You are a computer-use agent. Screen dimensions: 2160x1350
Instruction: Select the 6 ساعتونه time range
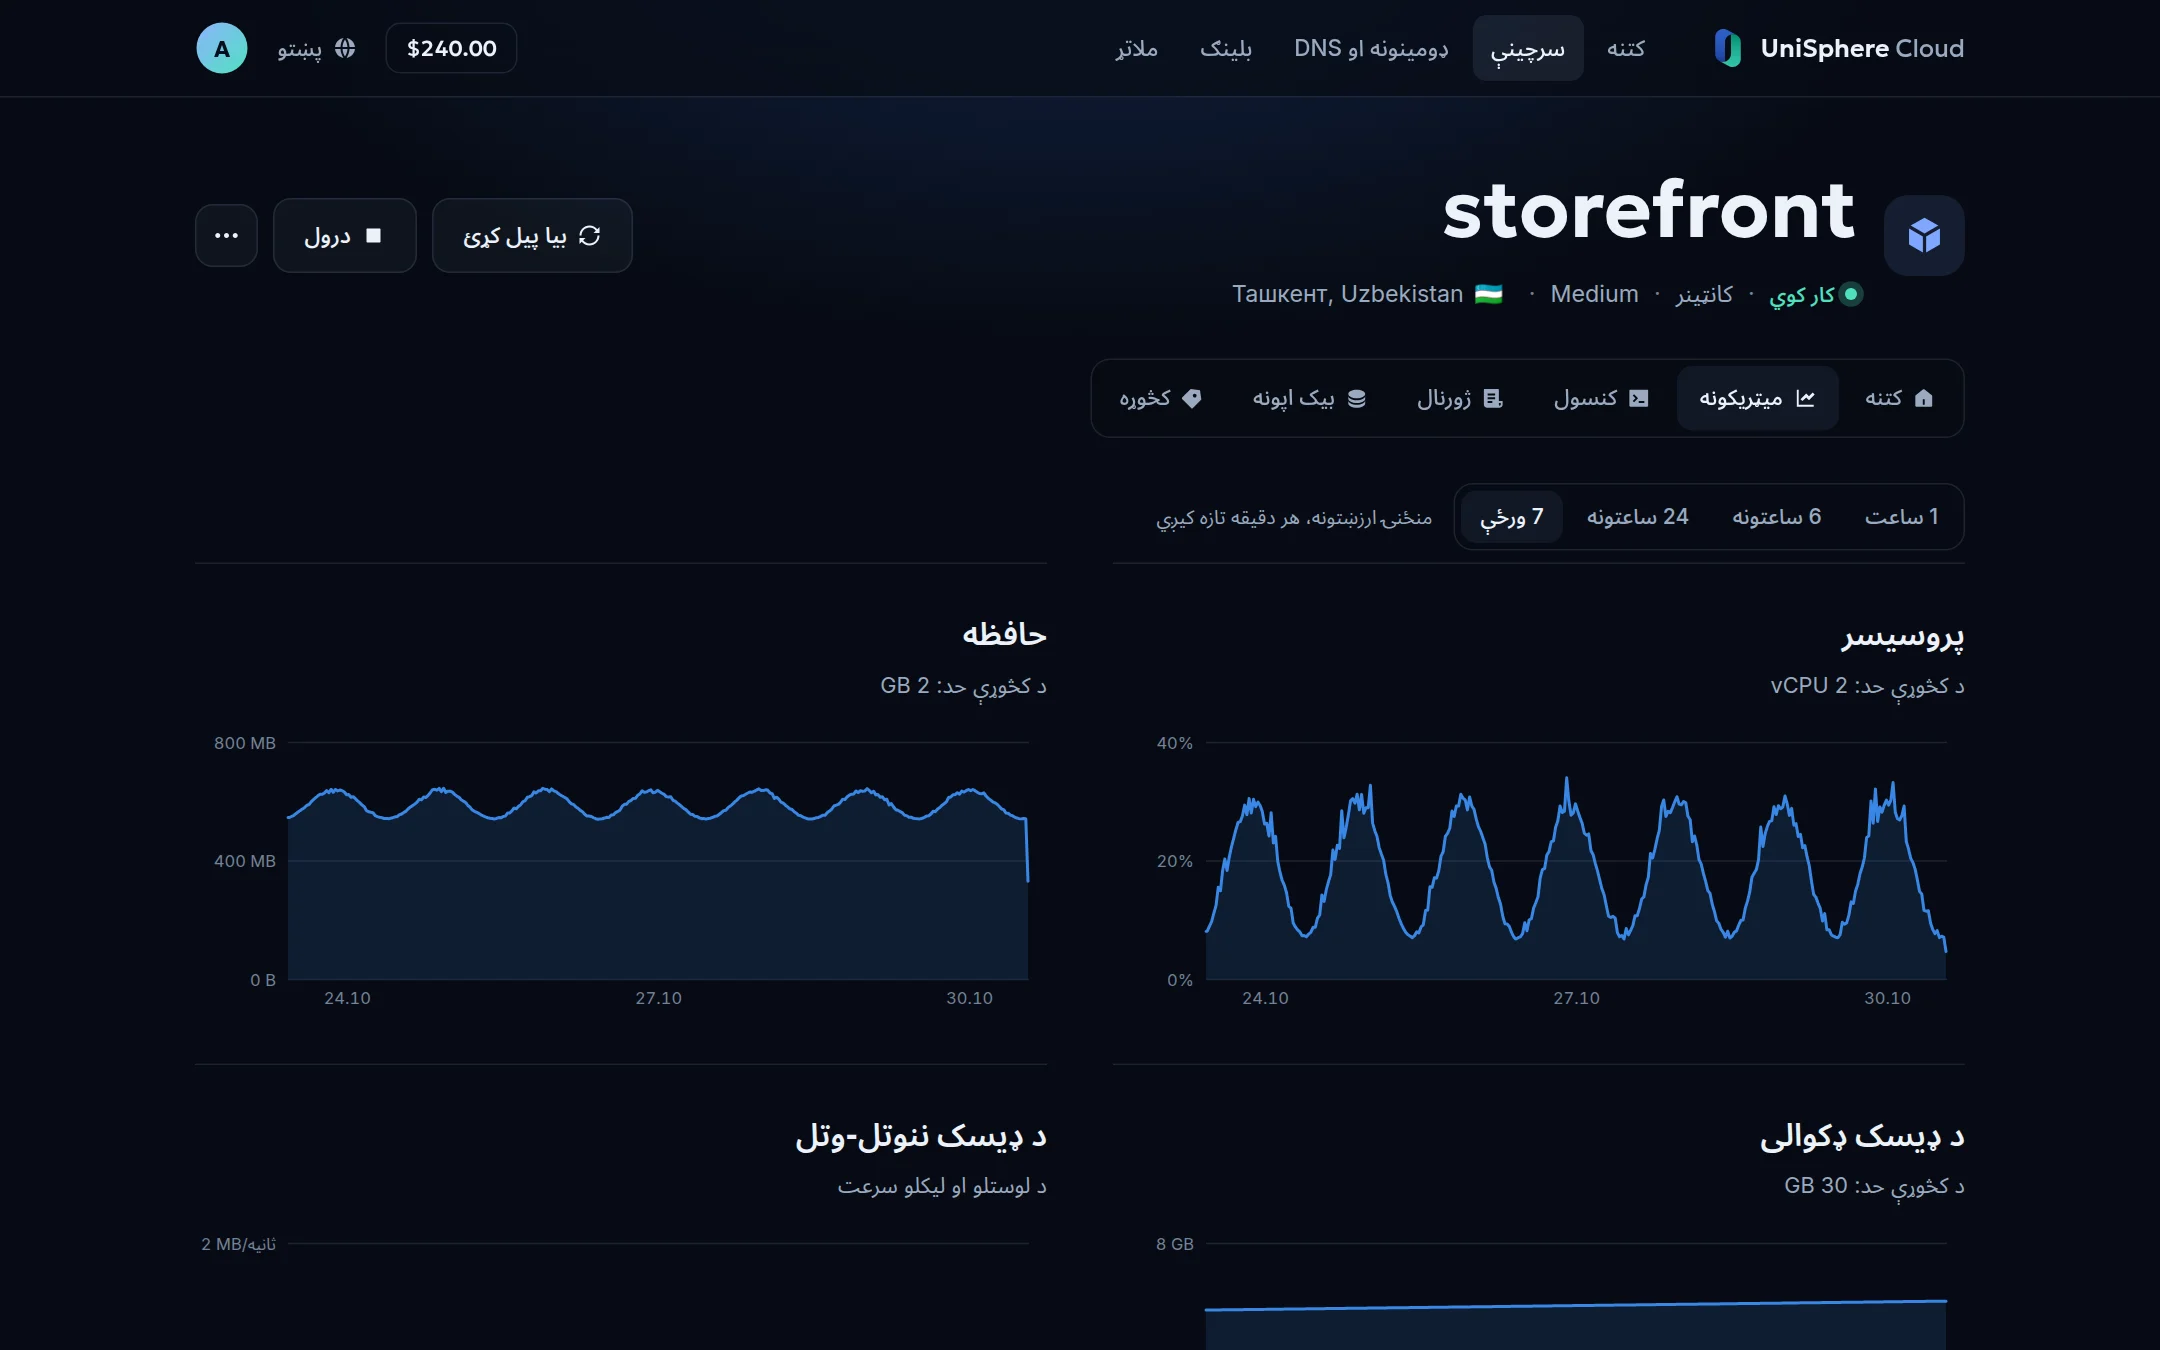tap(1777, 517)
